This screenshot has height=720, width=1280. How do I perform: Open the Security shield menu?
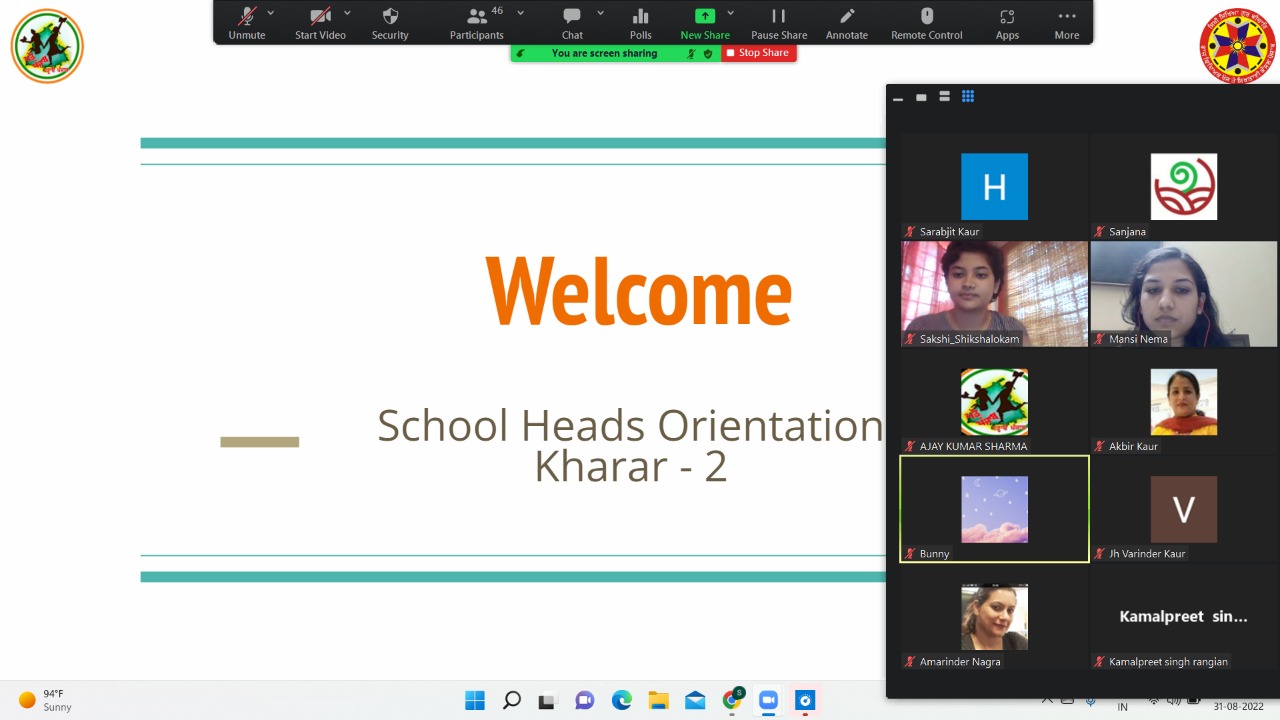tap(390, 22)
